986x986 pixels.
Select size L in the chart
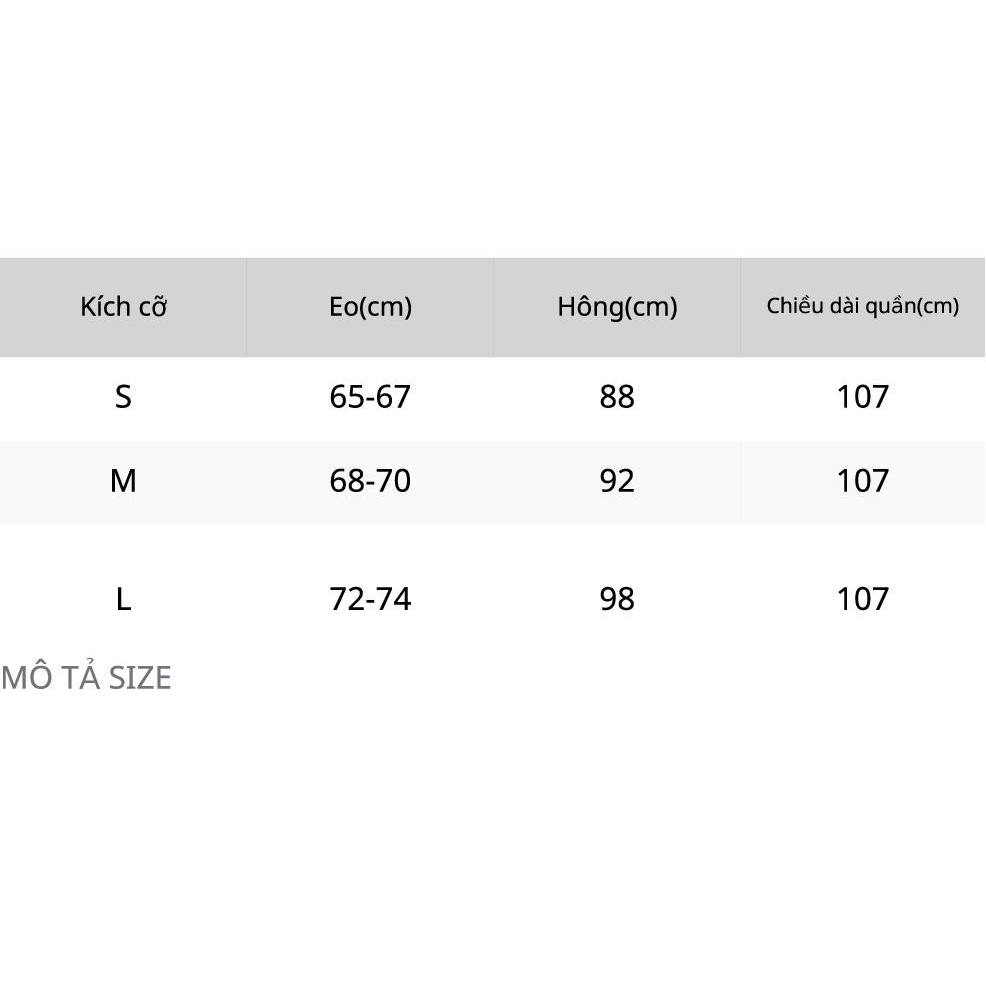tap(123, 599)
